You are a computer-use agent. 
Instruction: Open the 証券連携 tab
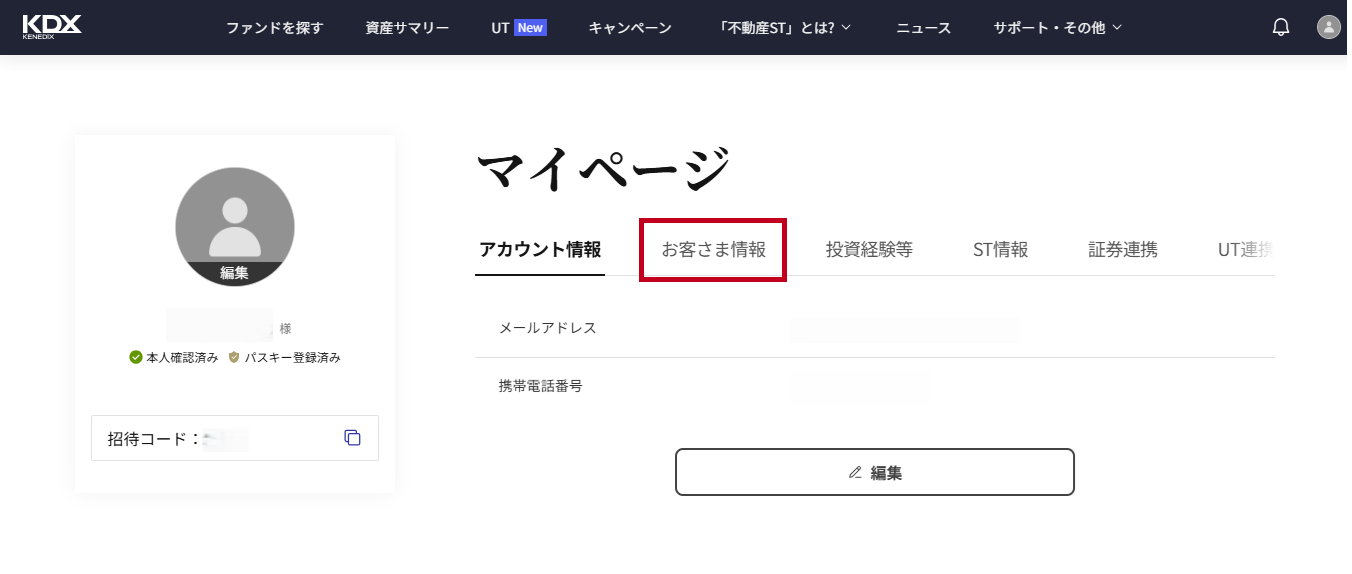1123,250
